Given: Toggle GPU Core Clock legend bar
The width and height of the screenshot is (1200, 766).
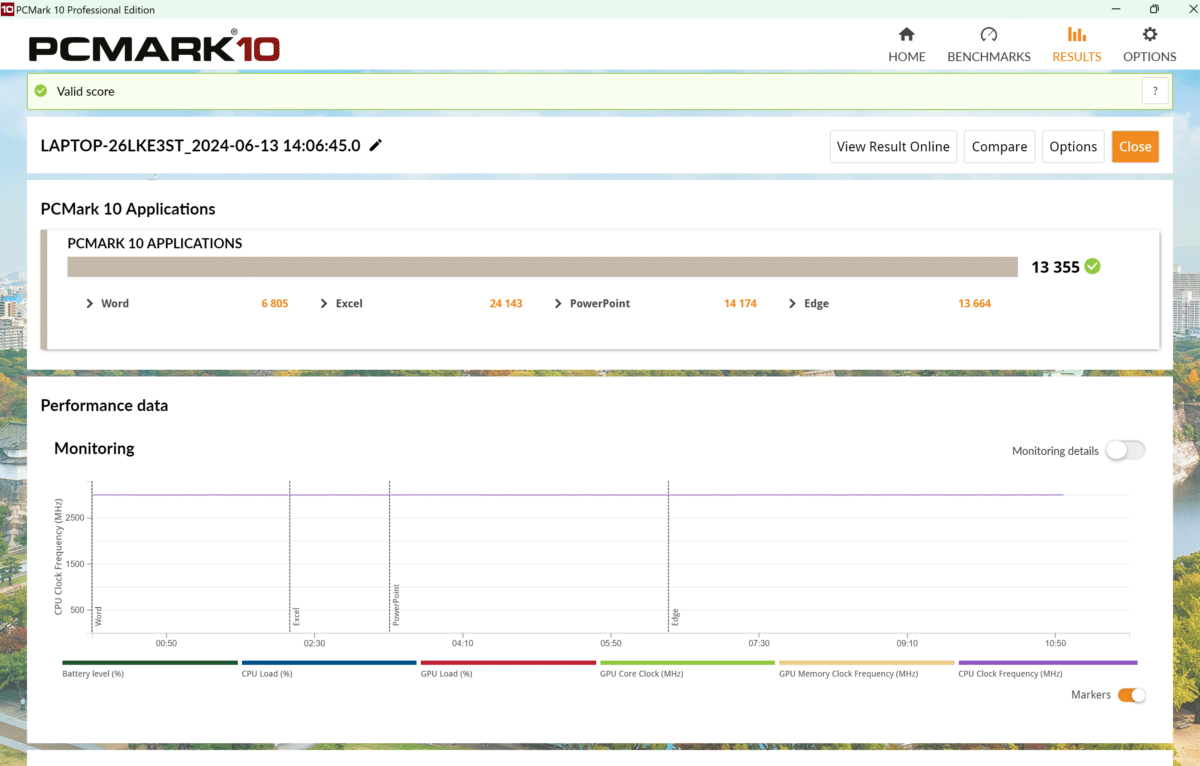Looking at the screenshot, I should click(687, 662).
